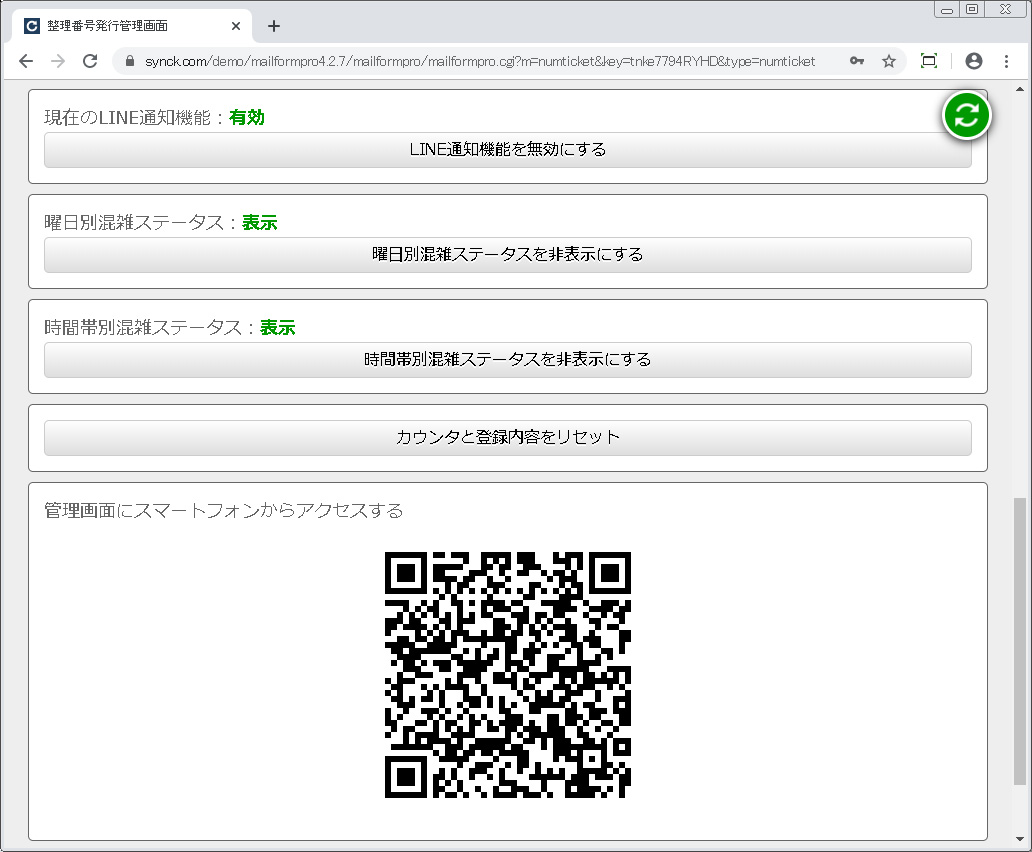
Task: Hide the day-of-week congestion status
Action: [508, 255]
